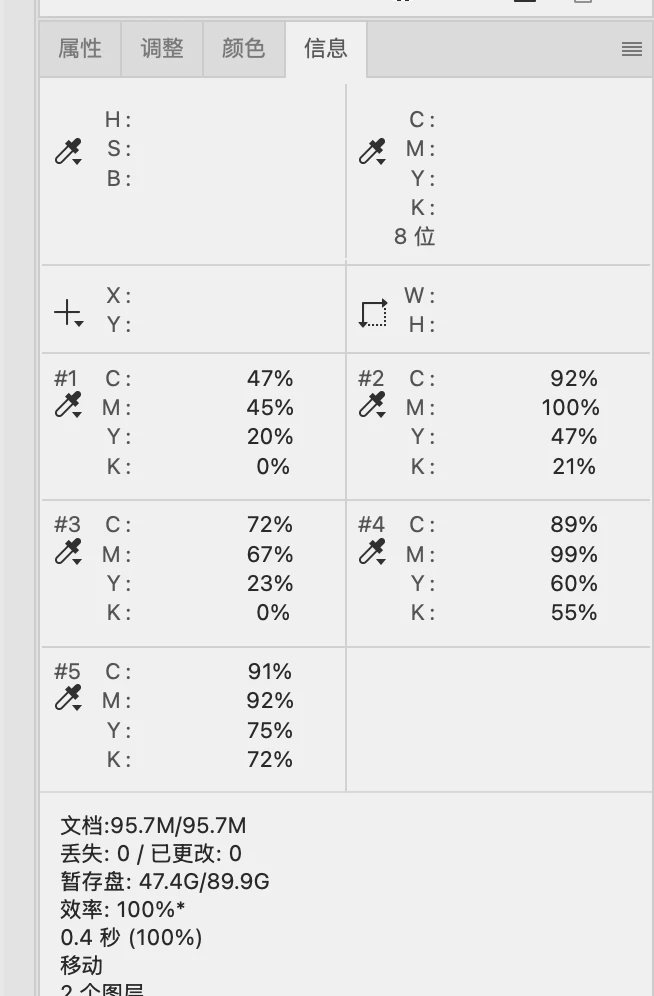Click the 暂存盘 scratch disk status line
This screenshot has width=654, height=996.
pos(164,882)
